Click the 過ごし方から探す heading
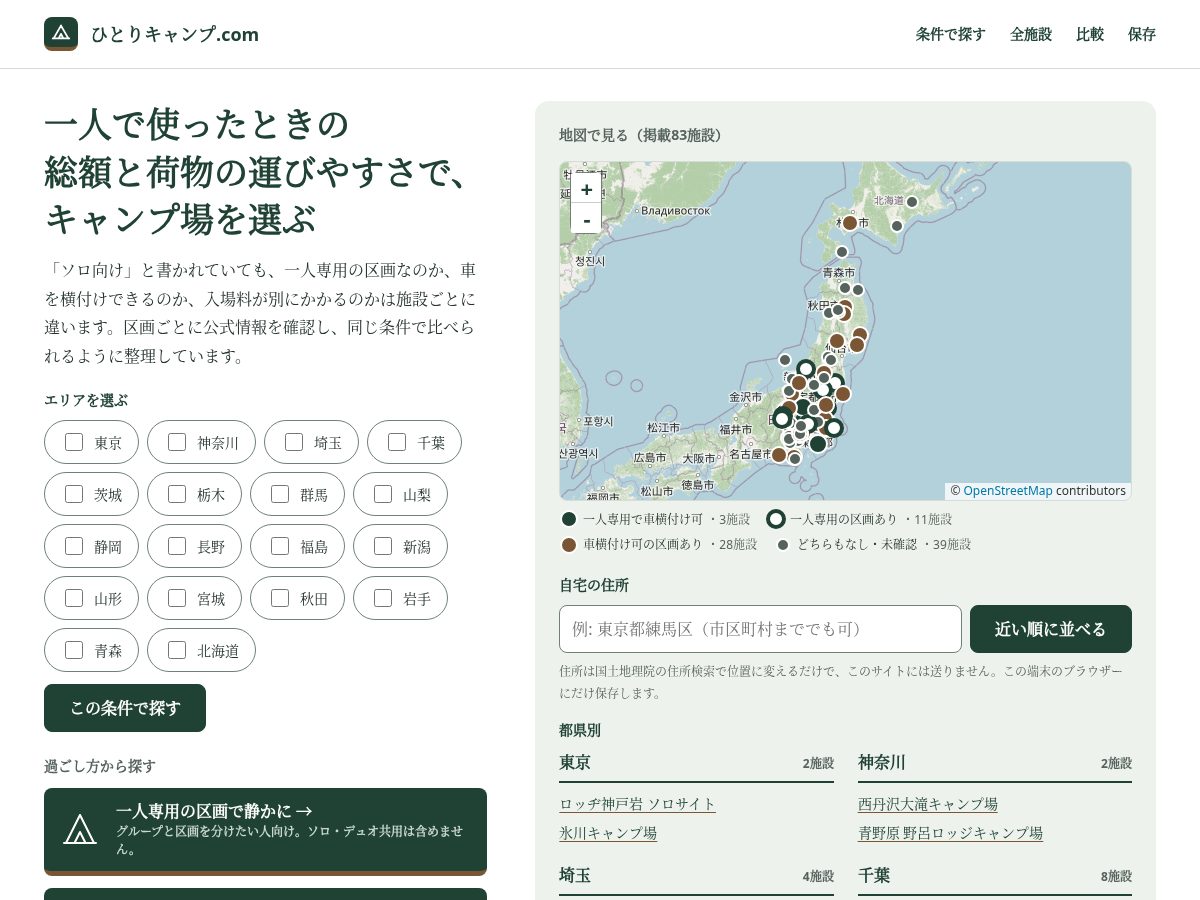Image resolution: width=1200 pixels, height=900 pixels. [100, 766]
